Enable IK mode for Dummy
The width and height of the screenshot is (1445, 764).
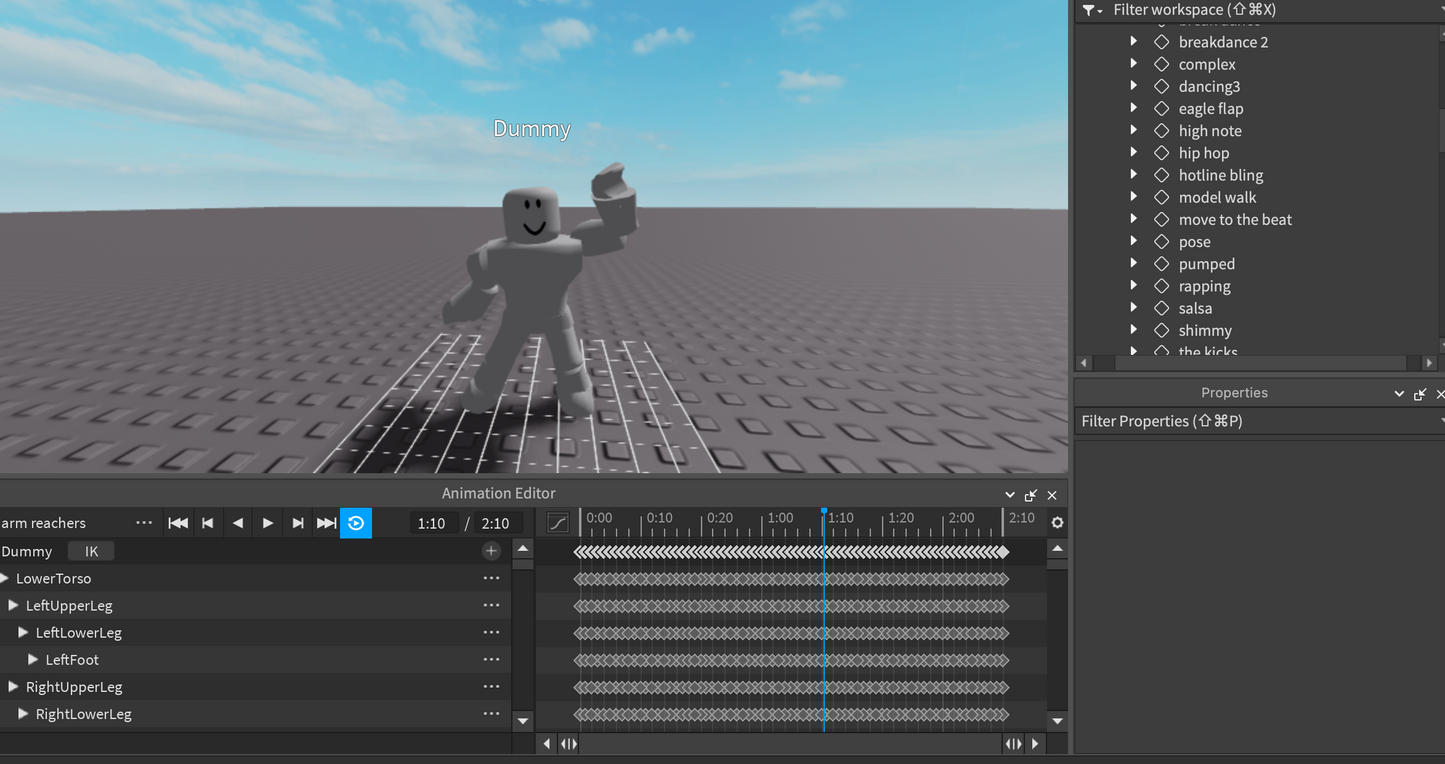(x=91, y=551)
